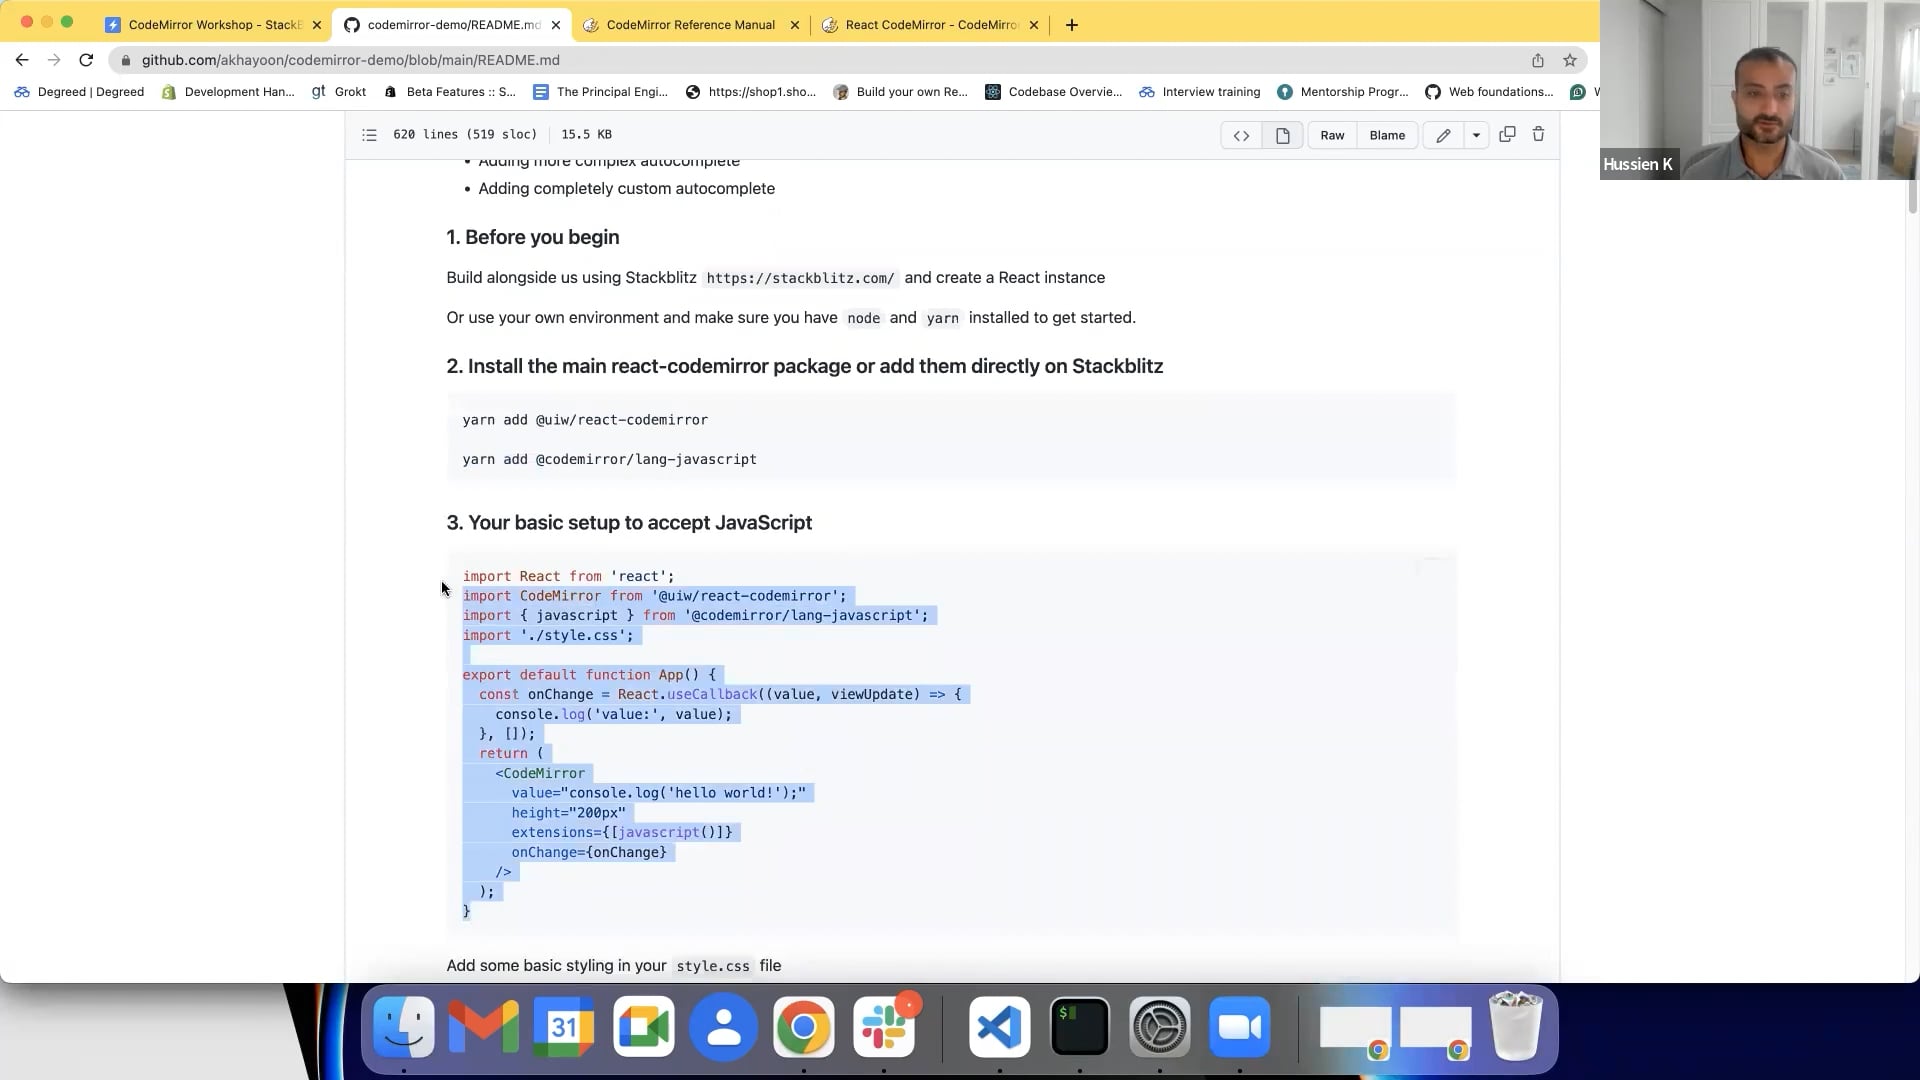Open the Raw file view

tap(1332, 135)
